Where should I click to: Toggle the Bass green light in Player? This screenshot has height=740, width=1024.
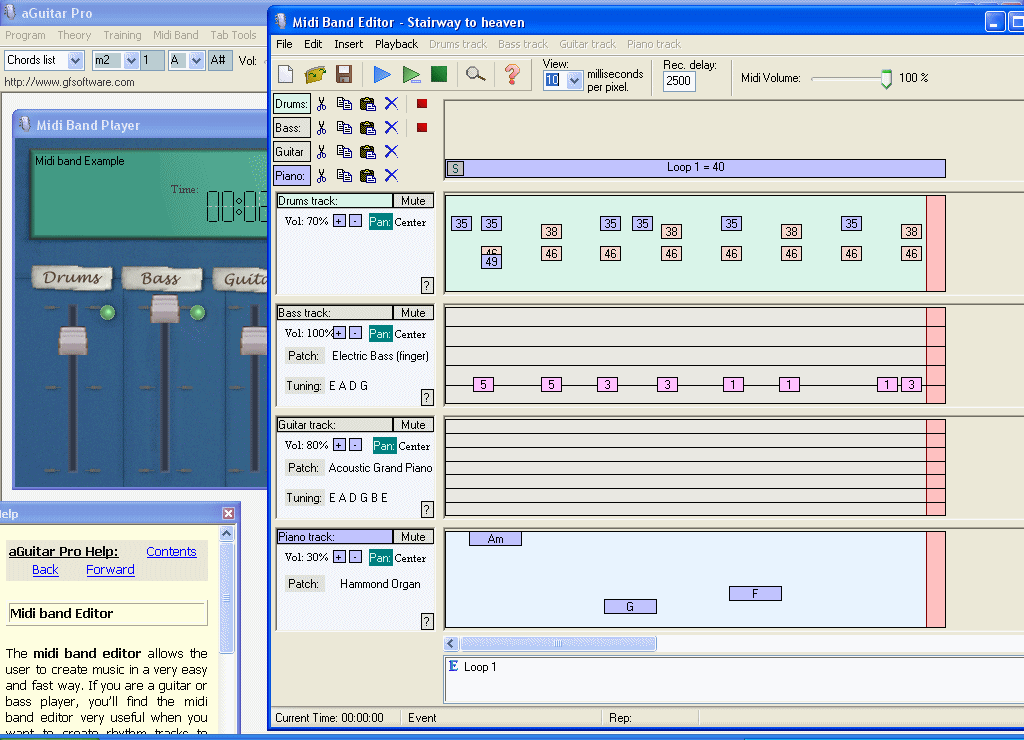point(197,312)
